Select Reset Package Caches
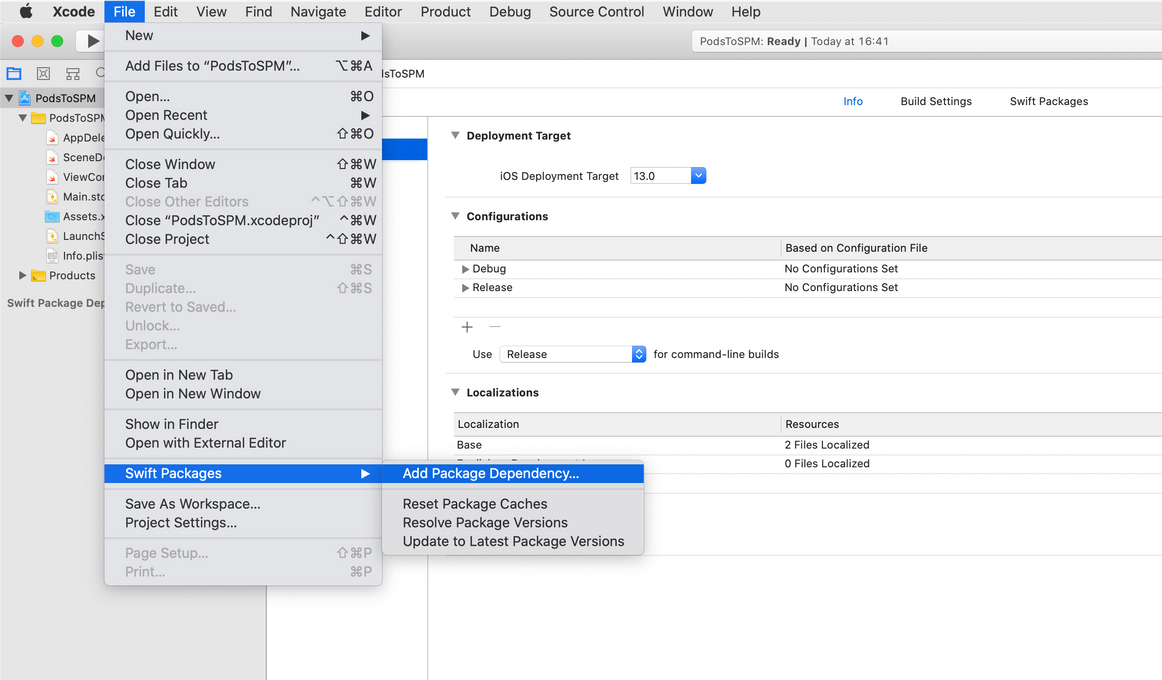The width and height of the screenshot is (1162, 680). pyautogui.click(x=513, y=504)
